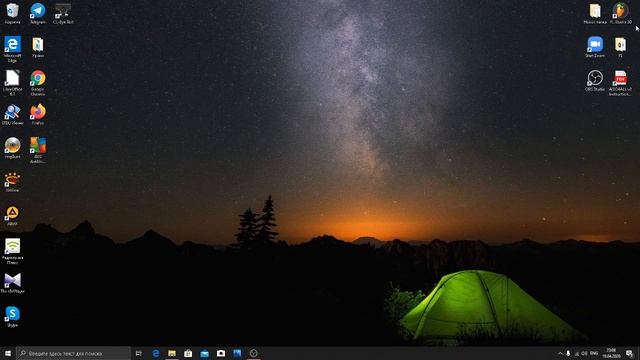This screenshot has width=640, height=360.
Task: Click the taskbar search box
Action: (x=73, y=353)
